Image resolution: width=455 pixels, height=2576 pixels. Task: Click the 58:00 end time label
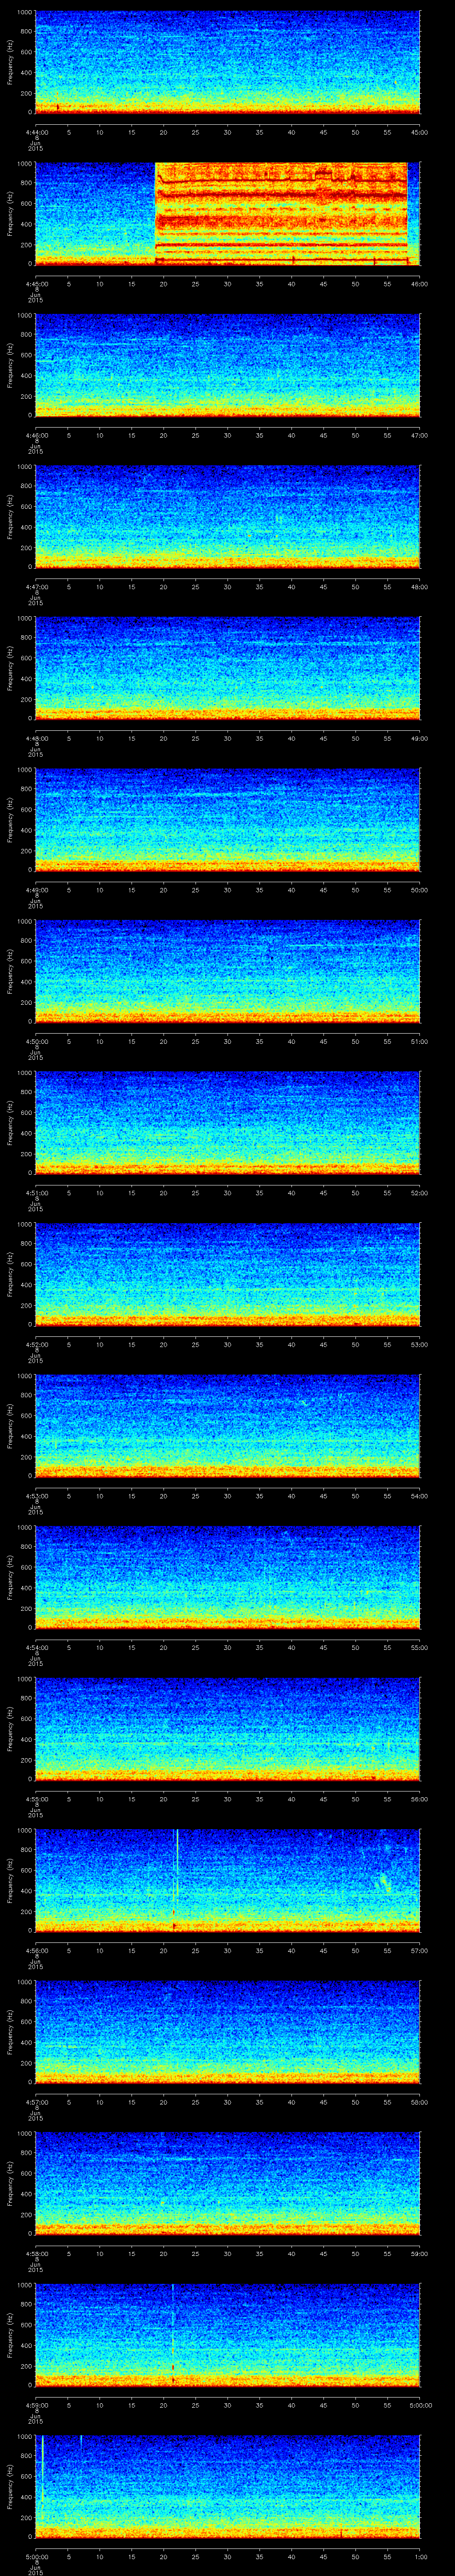coord(419,2102)
